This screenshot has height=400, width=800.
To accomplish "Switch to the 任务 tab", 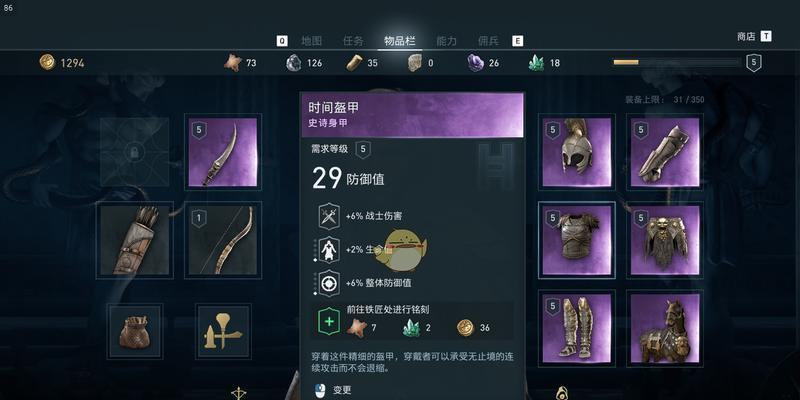I will tap(354, 41).
